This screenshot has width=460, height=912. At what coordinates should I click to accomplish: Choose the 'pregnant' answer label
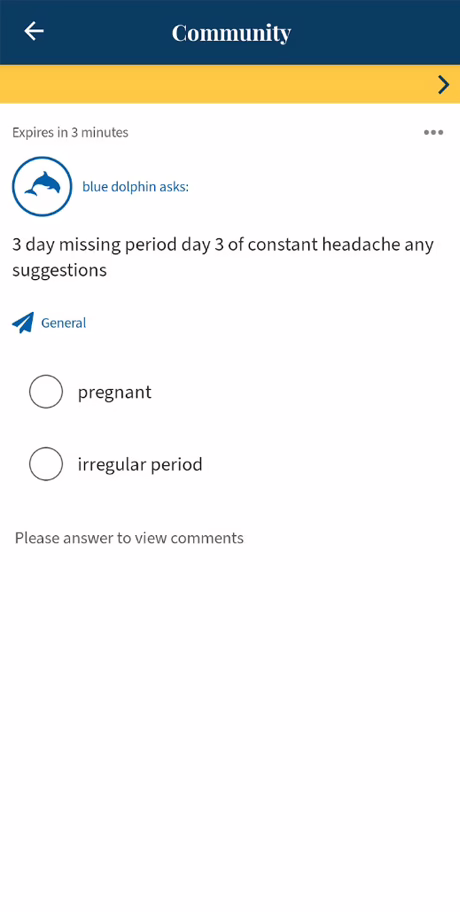(115, 393)
